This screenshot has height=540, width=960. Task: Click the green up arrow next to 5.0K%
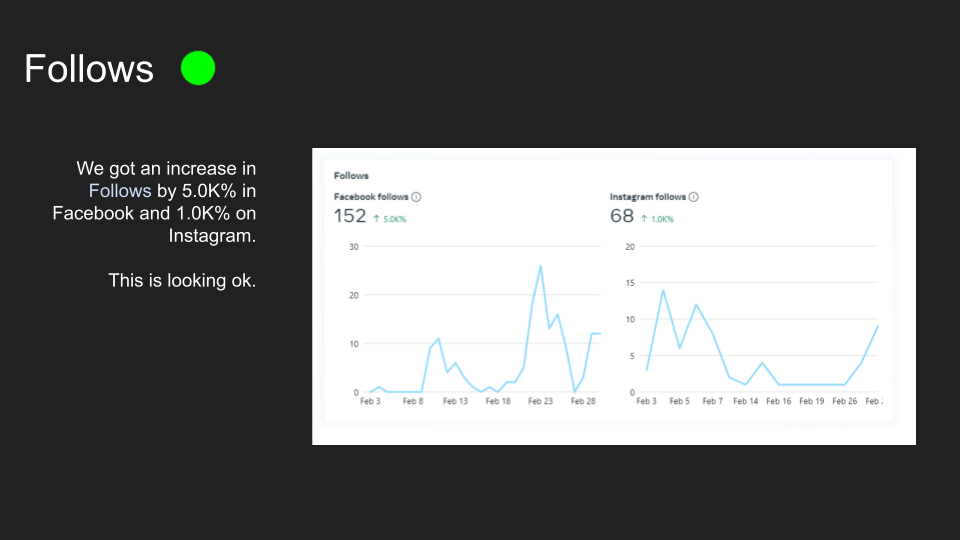click(377, 219)
